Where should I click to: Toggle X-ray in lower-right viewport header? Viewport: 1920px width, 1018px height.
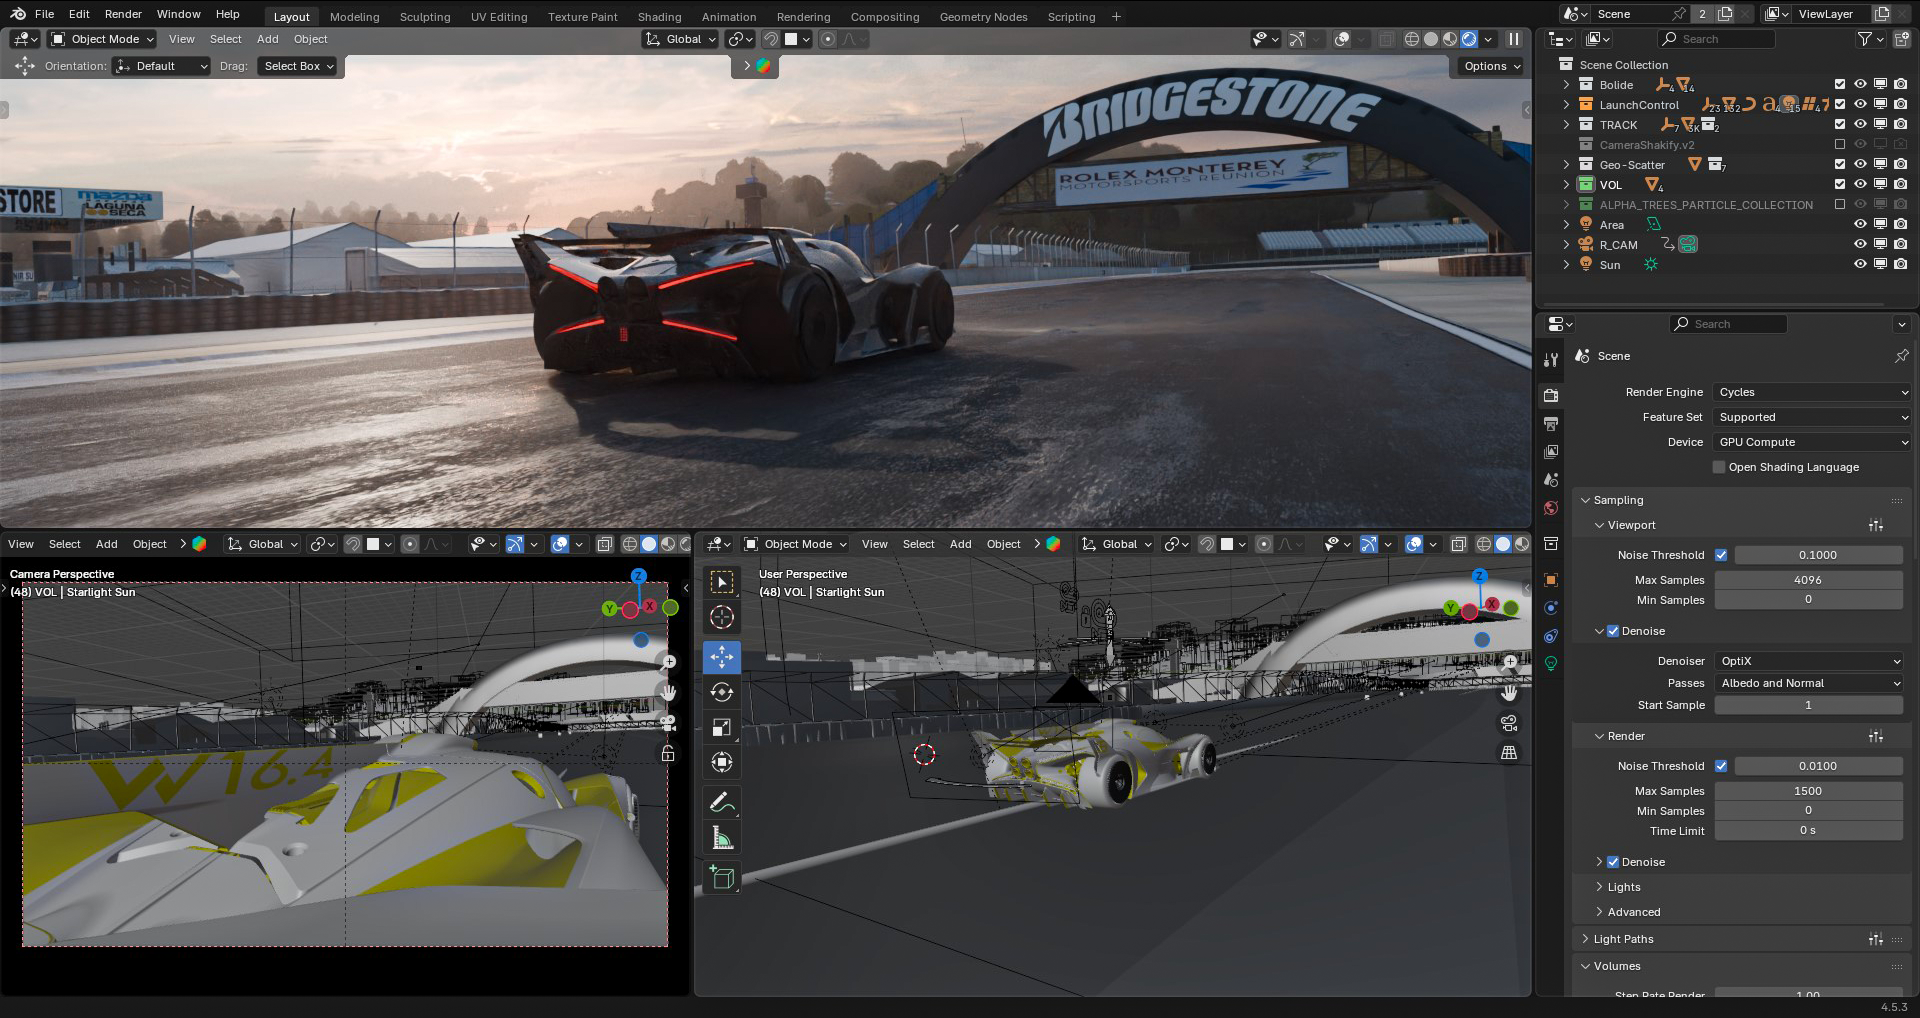1459,544
